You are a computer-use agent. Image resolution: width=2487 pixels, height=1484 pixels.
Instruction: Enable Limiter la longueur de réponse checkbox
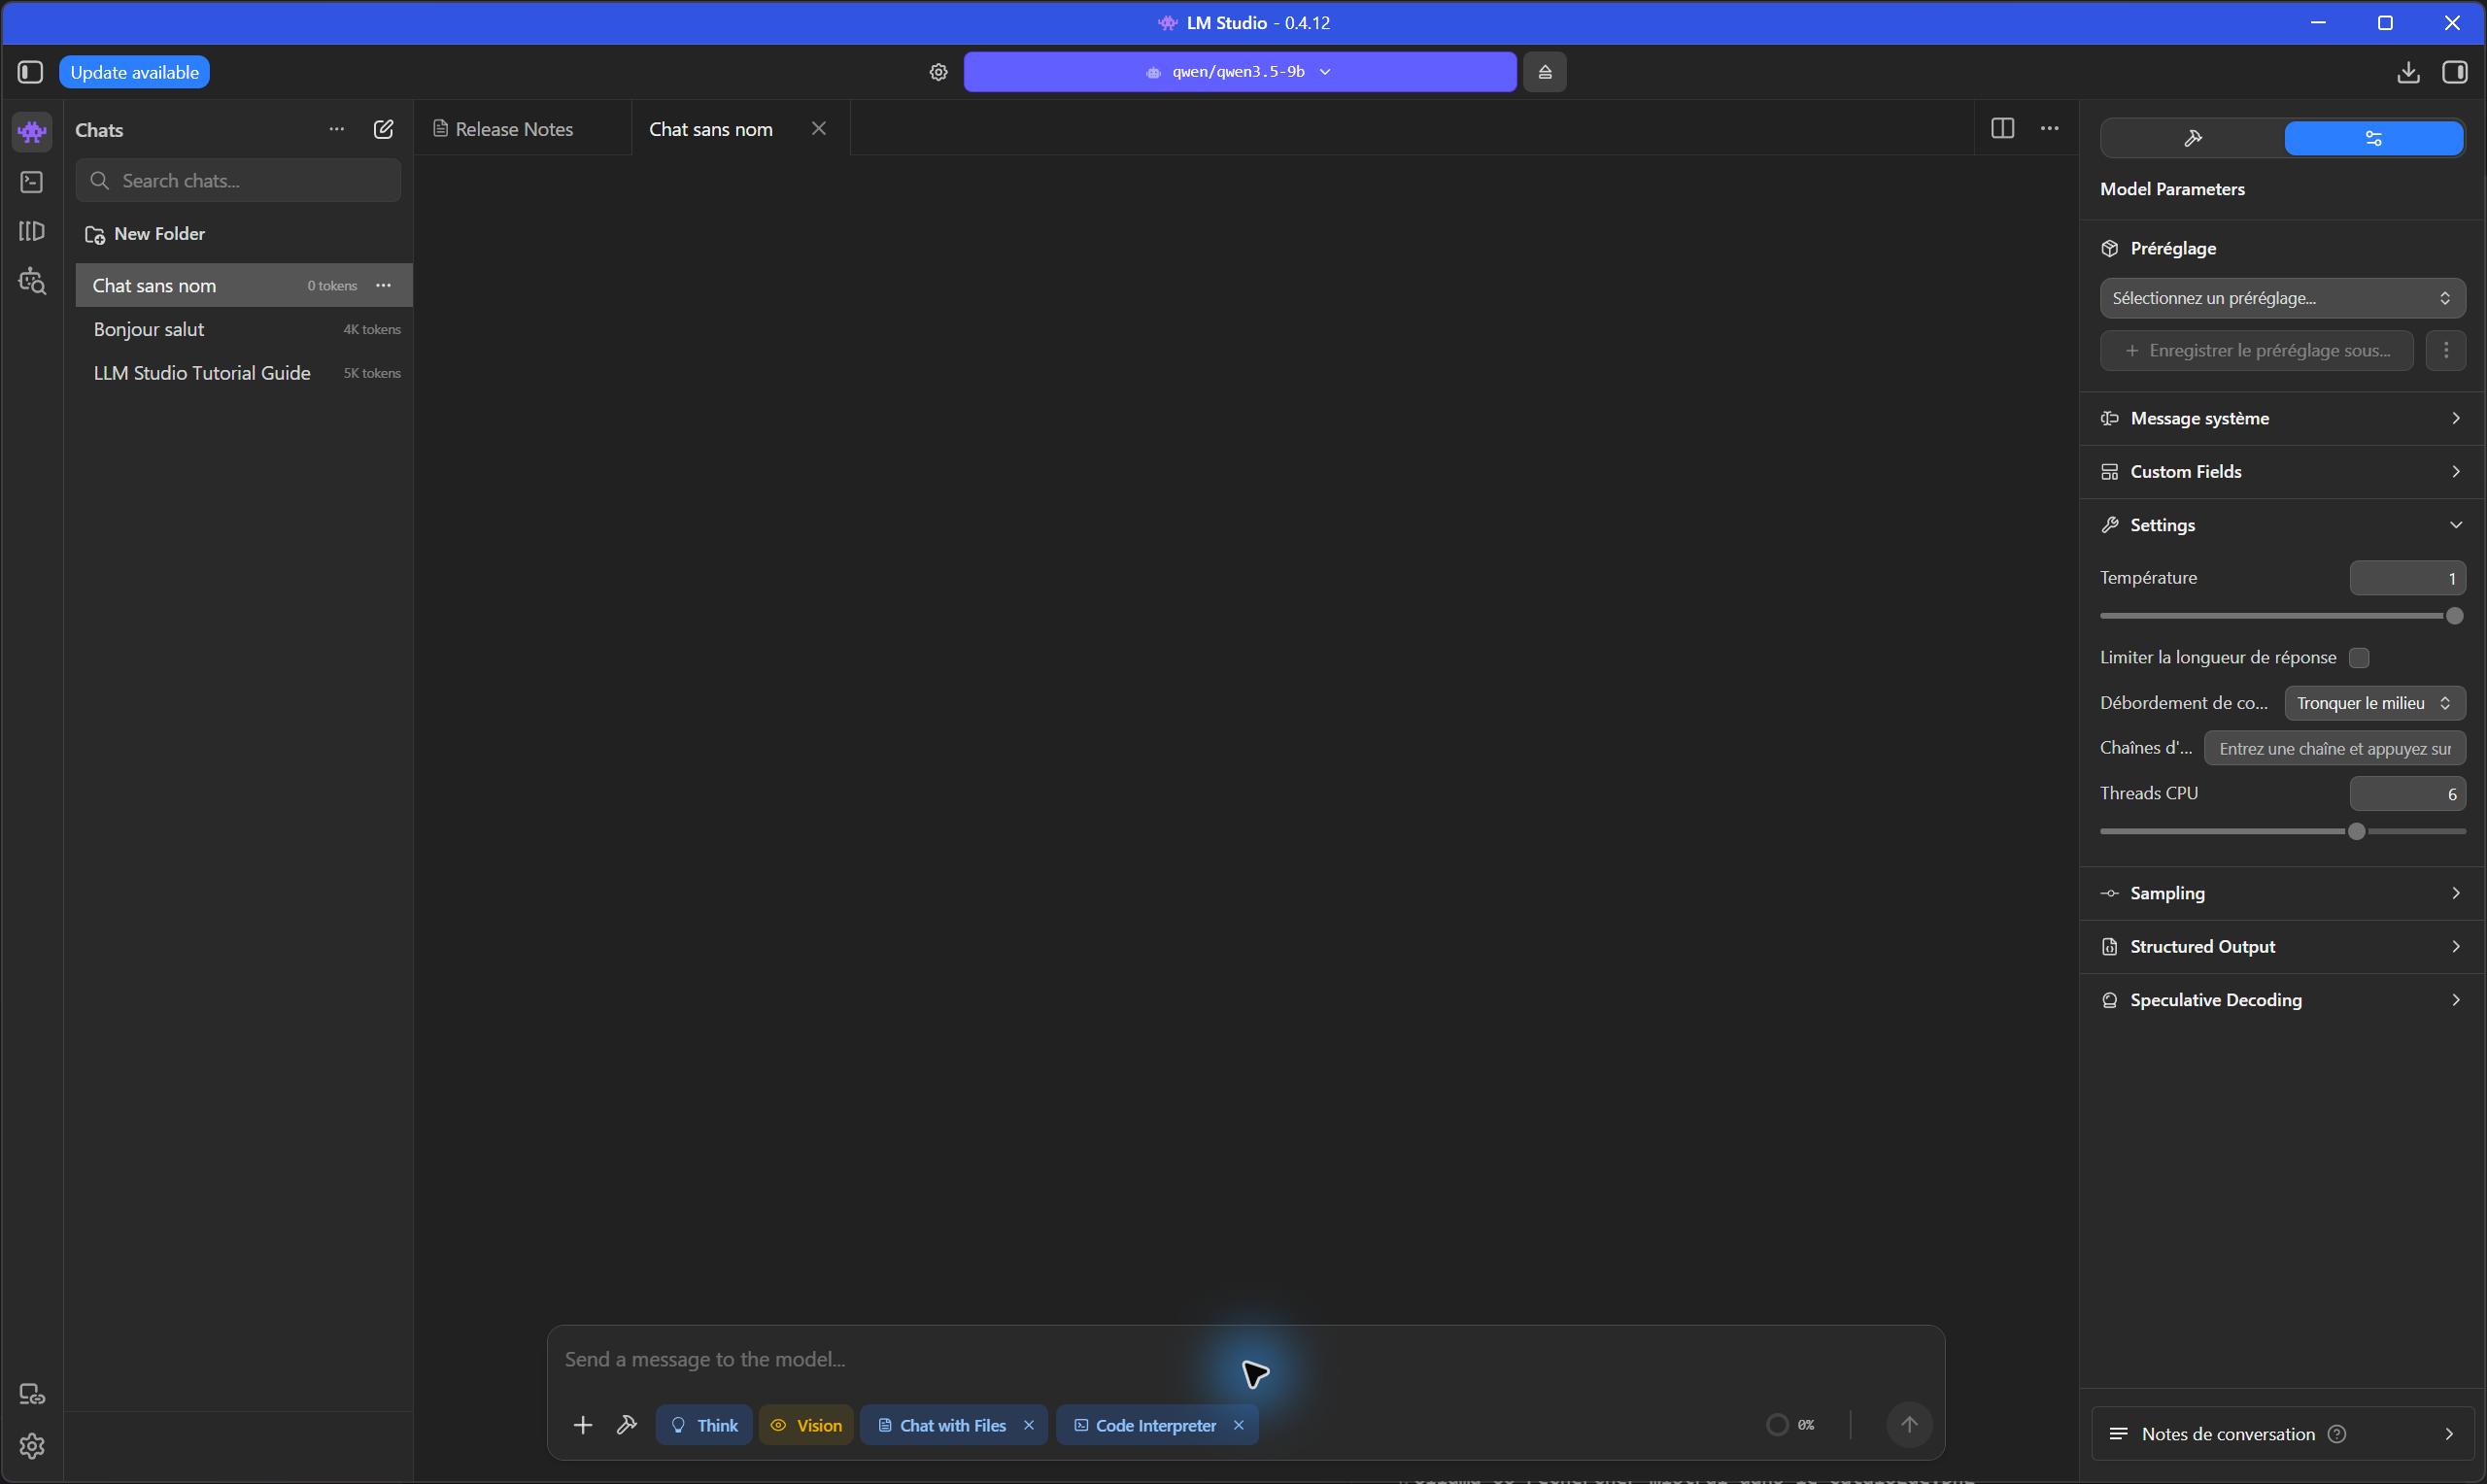2359,657
